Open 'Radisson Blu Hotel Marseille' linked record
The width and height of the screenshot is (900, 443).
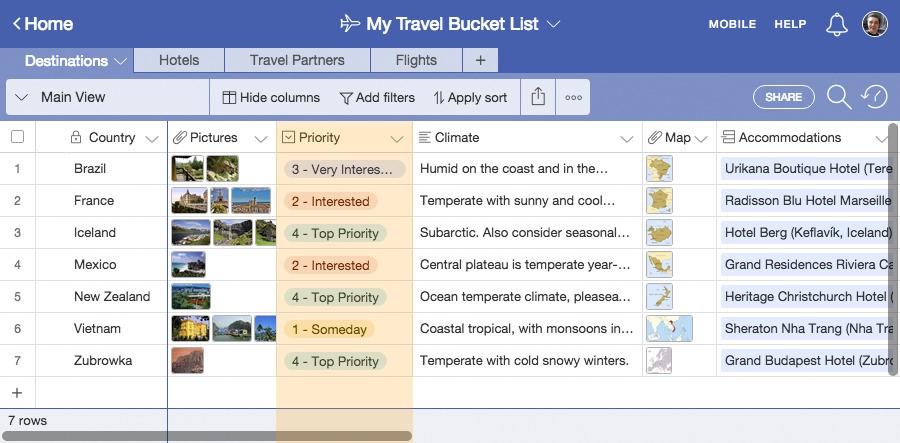click(x=807, y=201)
